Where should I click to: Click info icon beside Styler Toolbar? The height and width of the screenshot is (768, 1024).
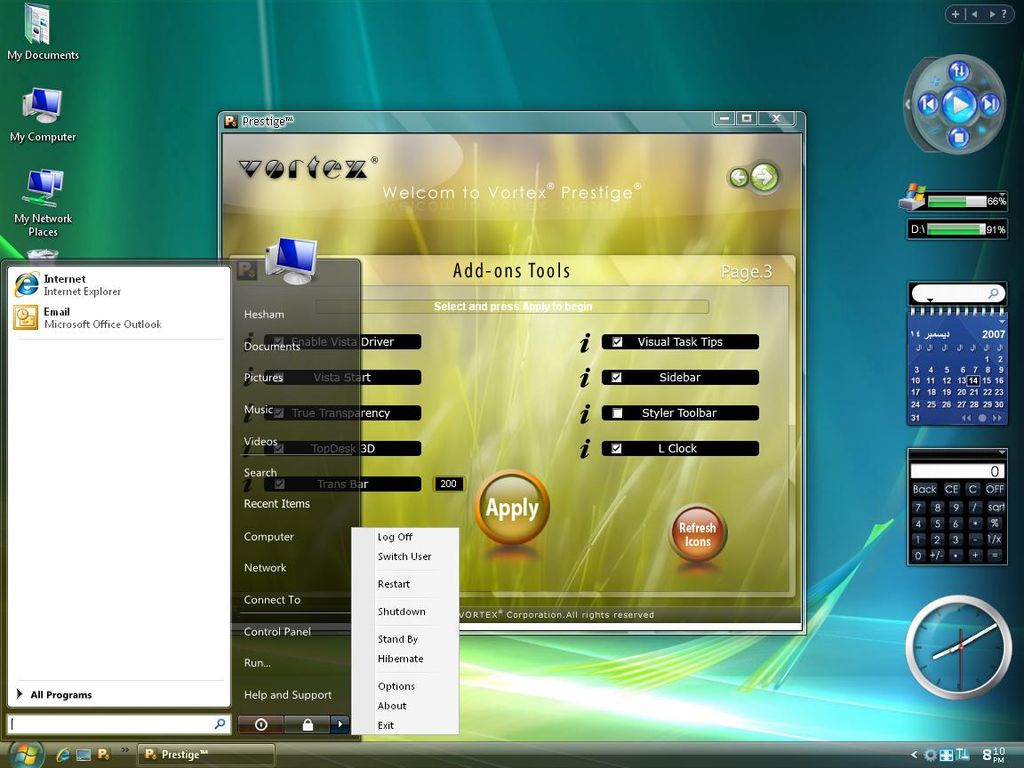[x=585, y=413]
